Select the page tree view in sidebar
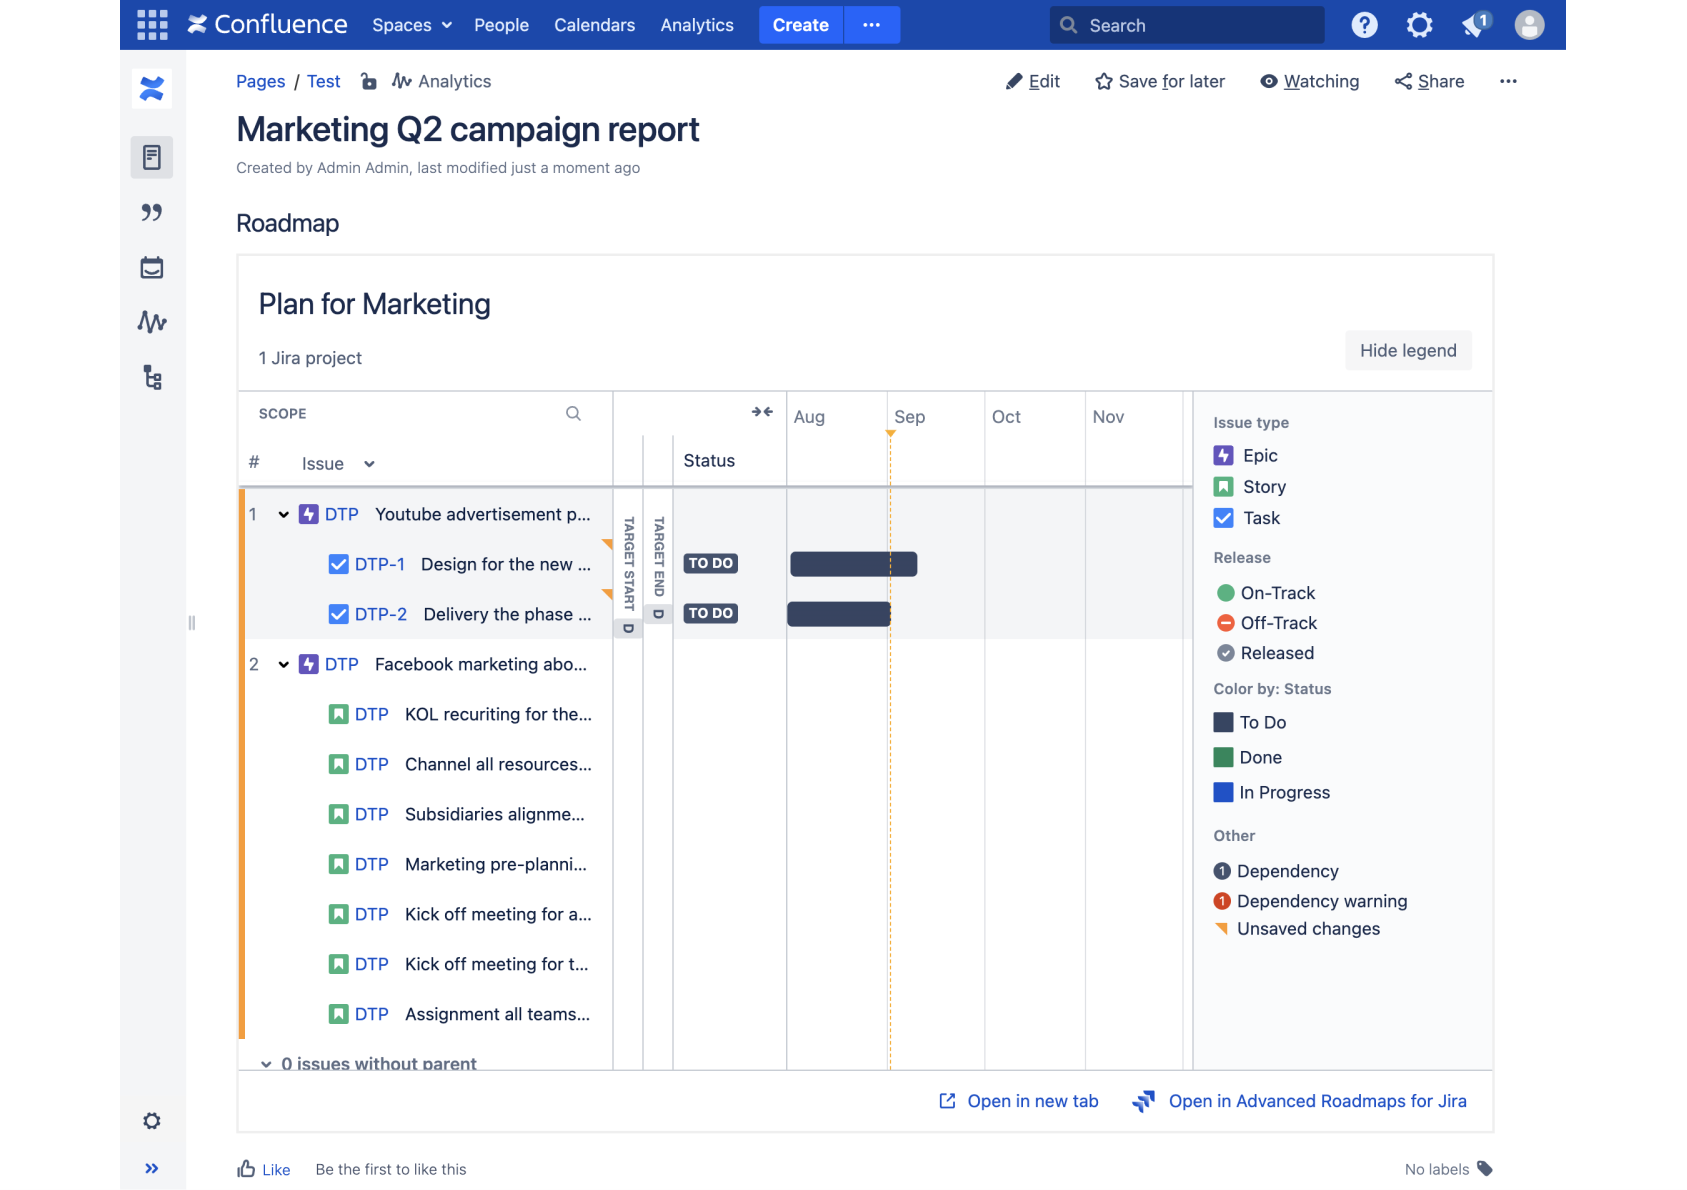This screenshot has width=1687, height=1190. (x=151, y=378)
